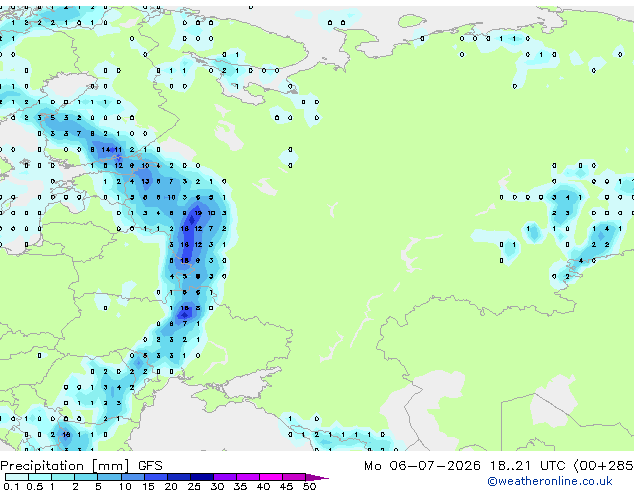Open the weatheronline.co.uk copyright link
Image resolution: width=634 pixels, height=490 pixels.
click(549, 481)
